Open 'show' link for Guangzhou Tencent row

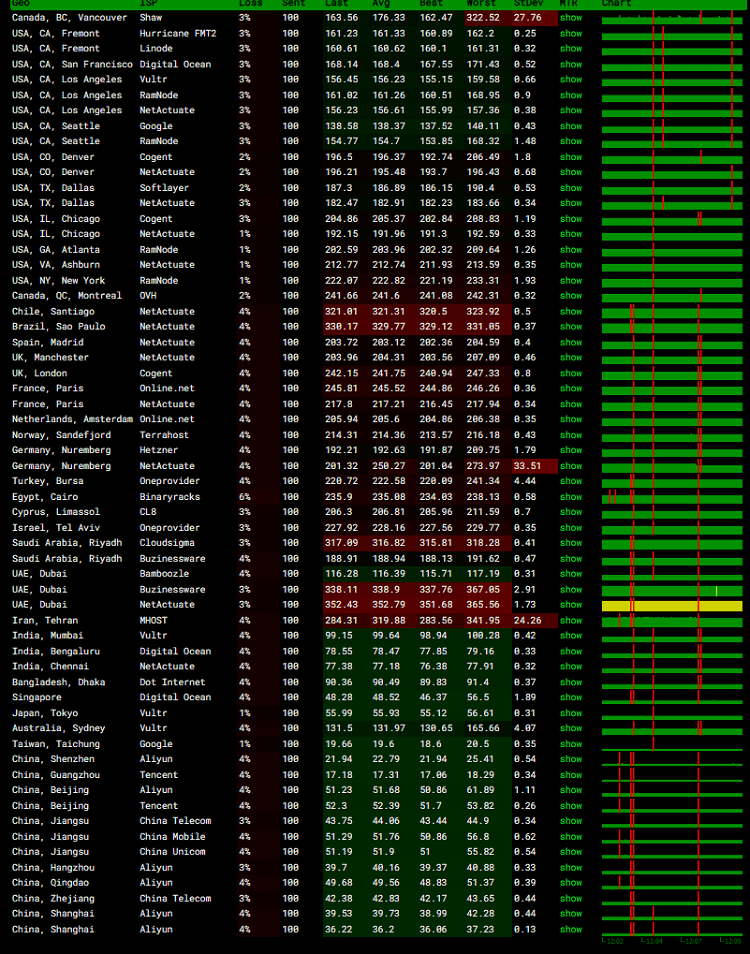click(571, 775)
